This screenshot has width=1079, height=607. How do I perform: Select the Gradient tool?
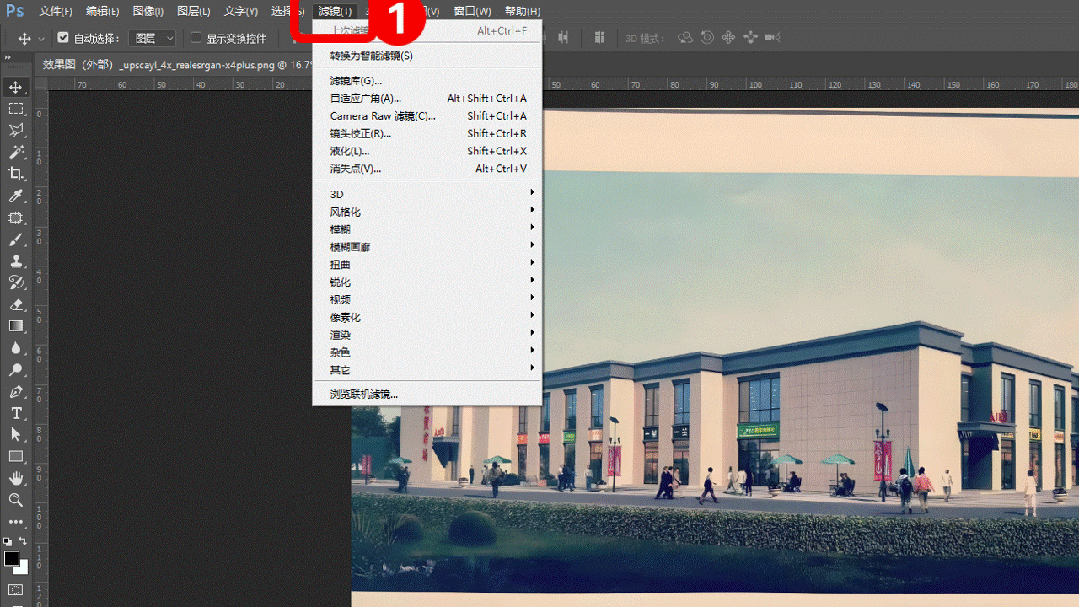16,326
